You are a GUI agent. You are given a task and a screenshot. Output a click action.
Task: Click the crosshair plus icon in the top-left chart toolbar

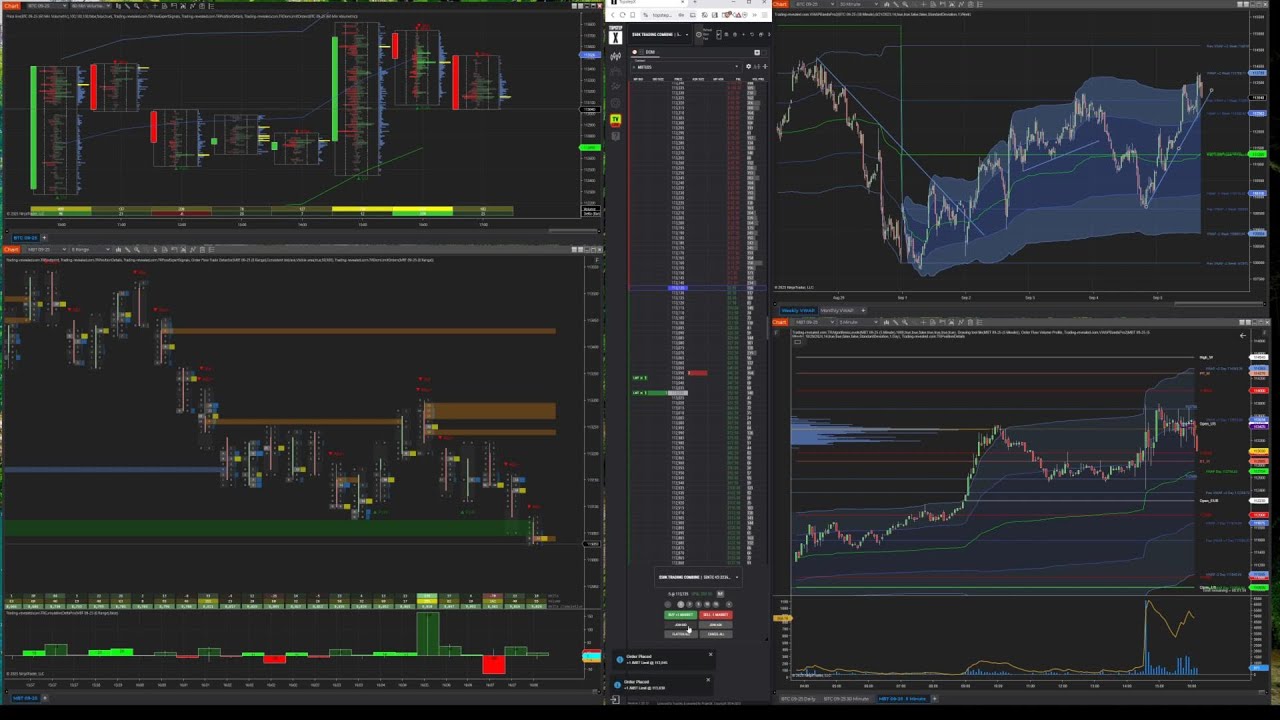pos(155,6)
